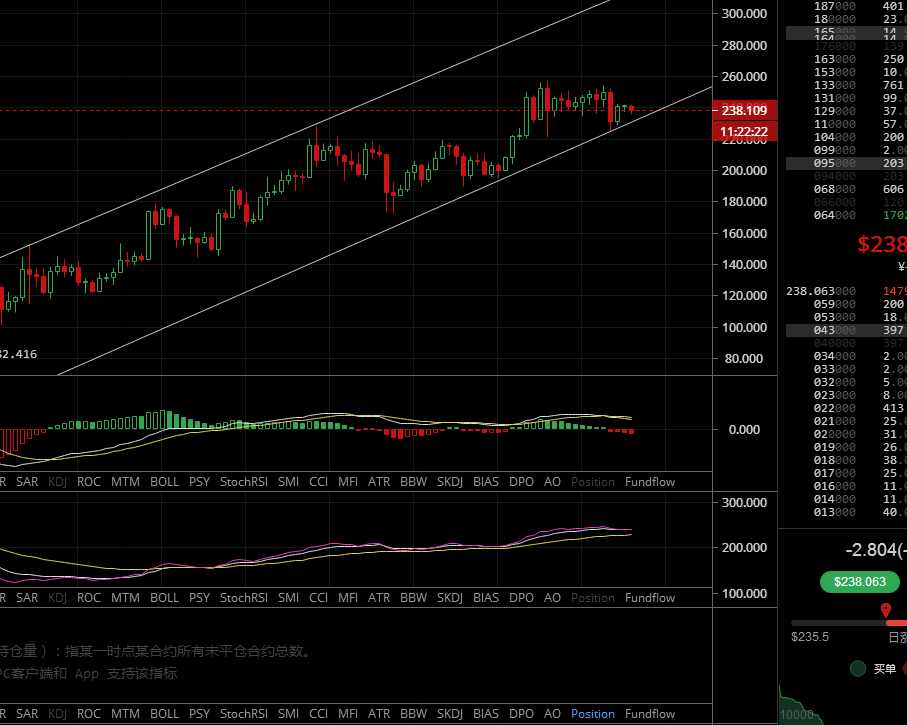Screen dimensions: 907x725
Task: Click the red 11:22:22 countdown label
Action: (x=743, y=131)
